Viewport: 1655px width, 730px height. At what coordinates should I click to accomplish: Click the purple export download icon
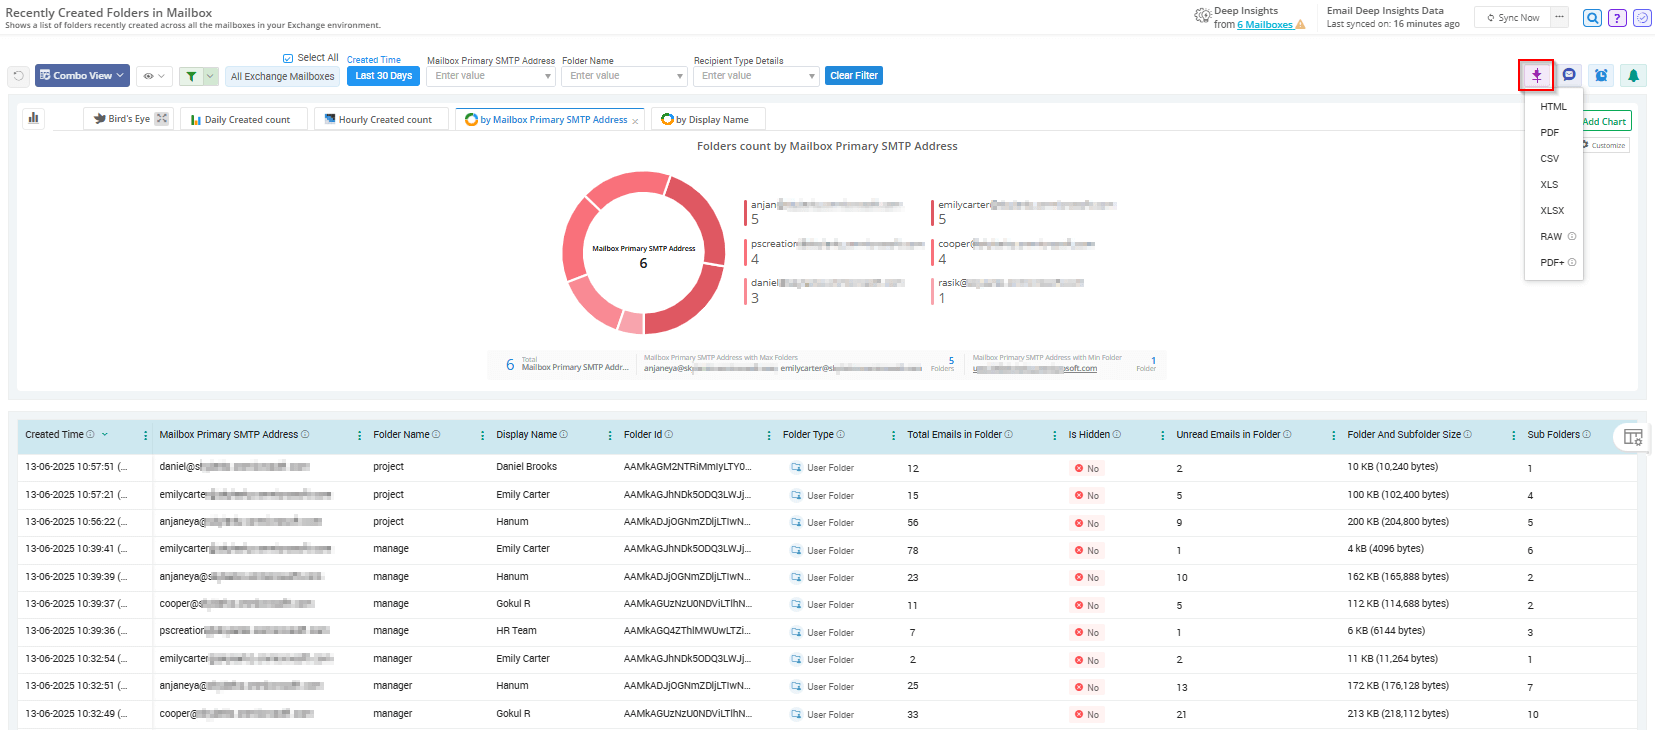1536,75
